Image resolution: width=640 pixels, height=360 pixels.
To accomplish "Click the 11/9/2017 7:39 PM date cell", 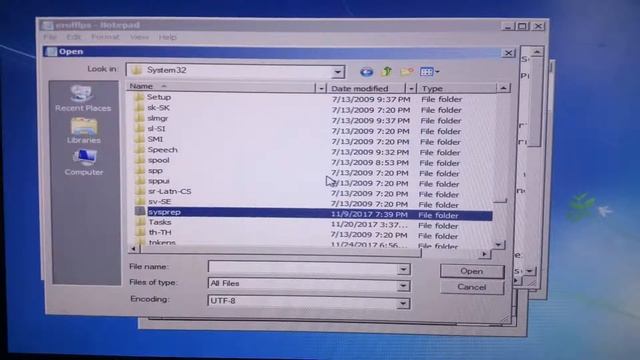I will tap(369, 214).
